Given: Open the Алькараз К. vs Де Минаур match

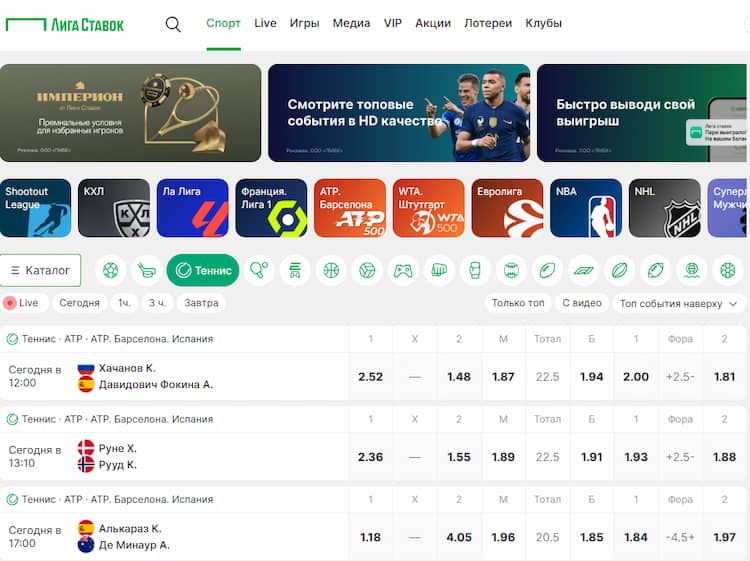Looking at the screenshot, I should pos(174,538).
